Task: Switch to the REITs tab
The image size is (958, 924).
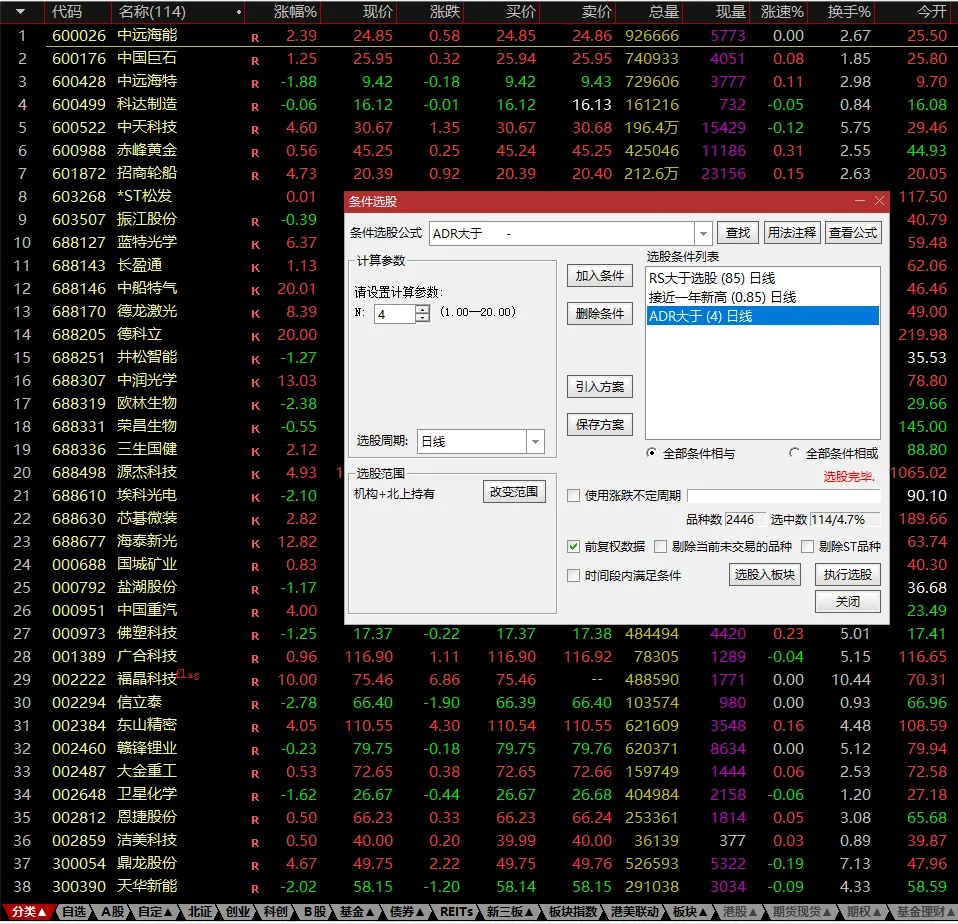Action: click(456, 912)
